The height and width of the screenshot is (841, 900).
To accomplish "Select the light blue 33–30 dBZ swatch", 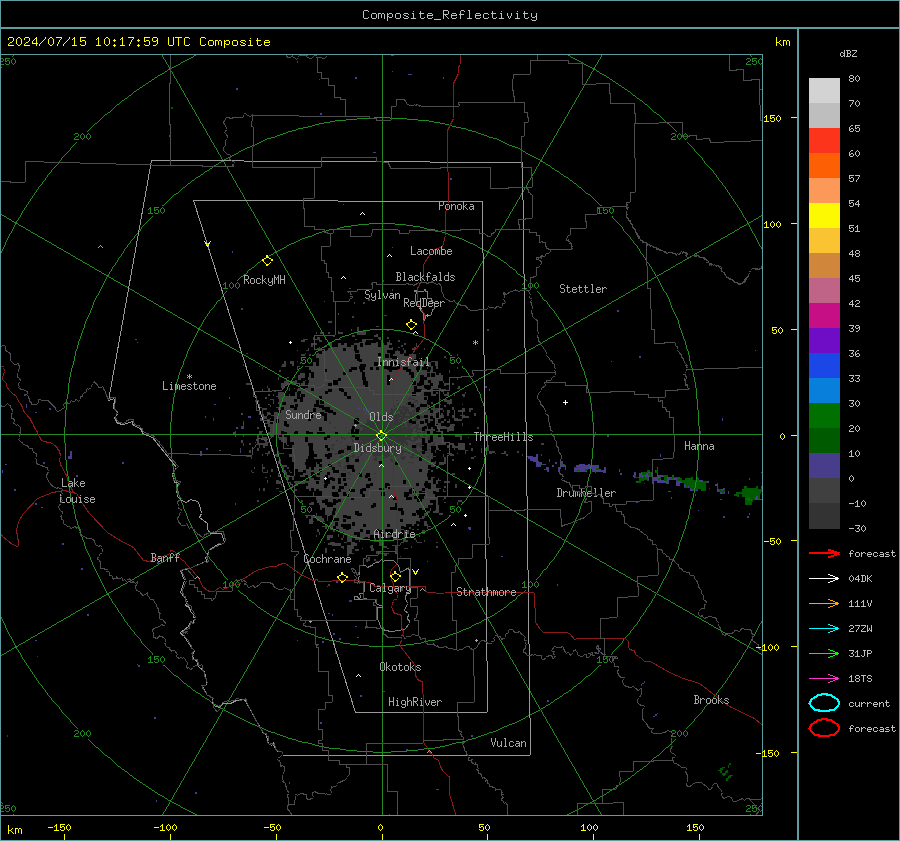I will (x=824, y=391).
